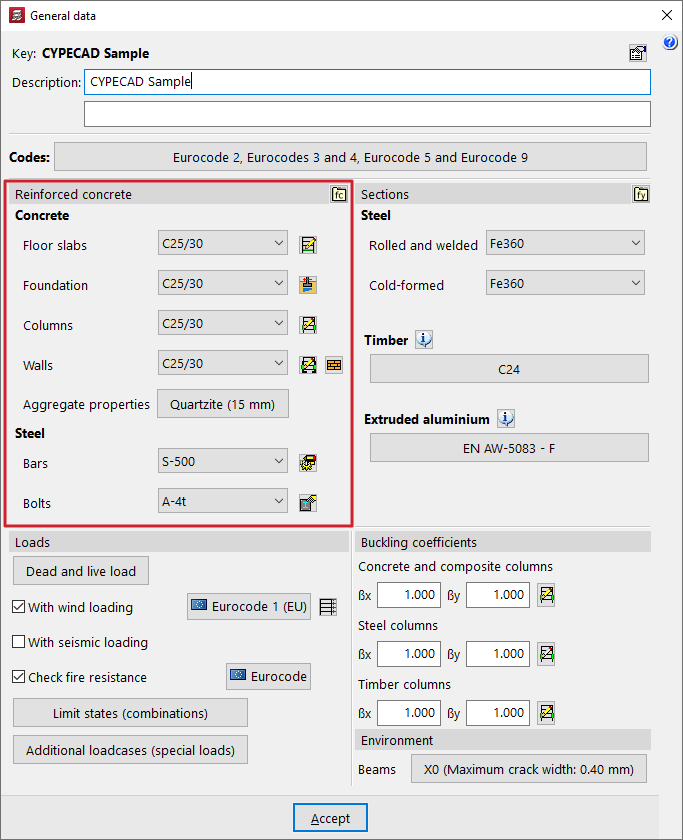The image size is (683, 840).
Task: Click EN AW-5083 - F aluminium button
Action: (x=509, y=448)
